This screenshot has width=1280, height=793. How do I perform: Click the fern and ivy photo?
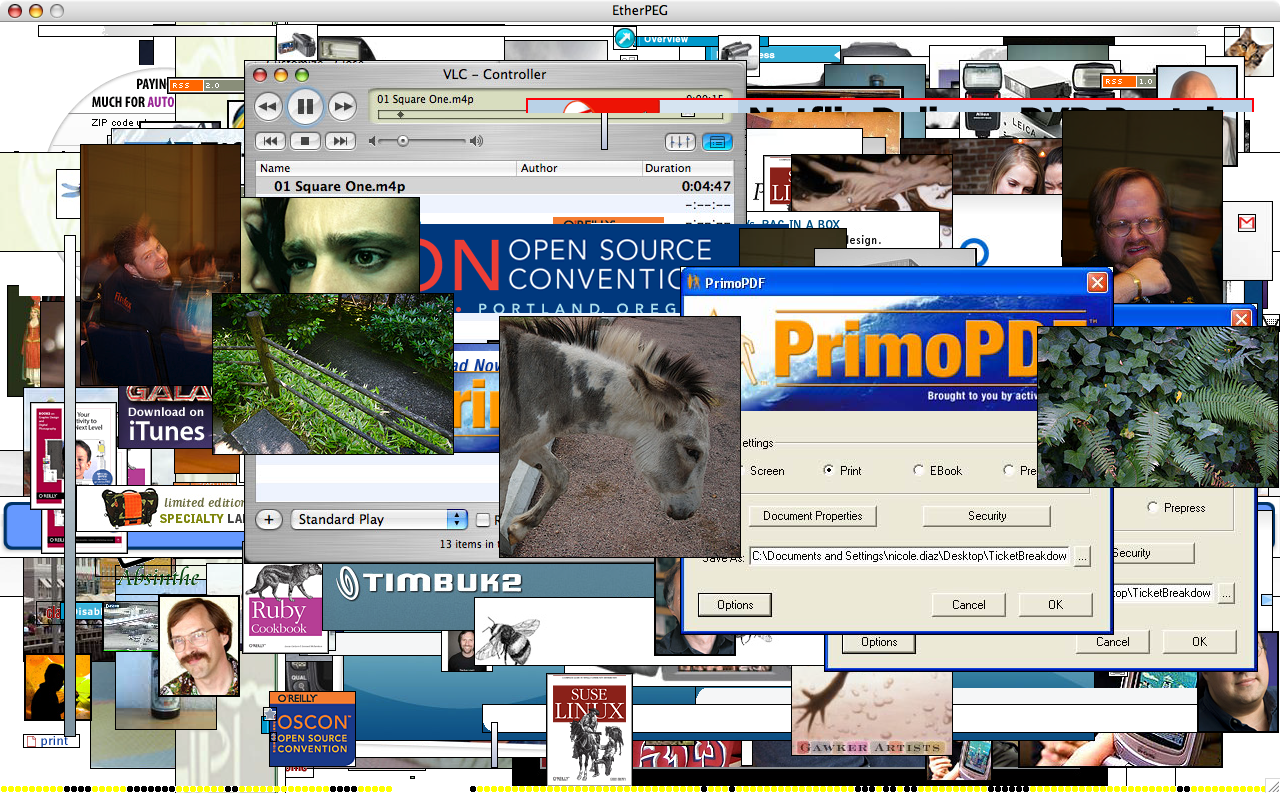tap(1158, 407)
